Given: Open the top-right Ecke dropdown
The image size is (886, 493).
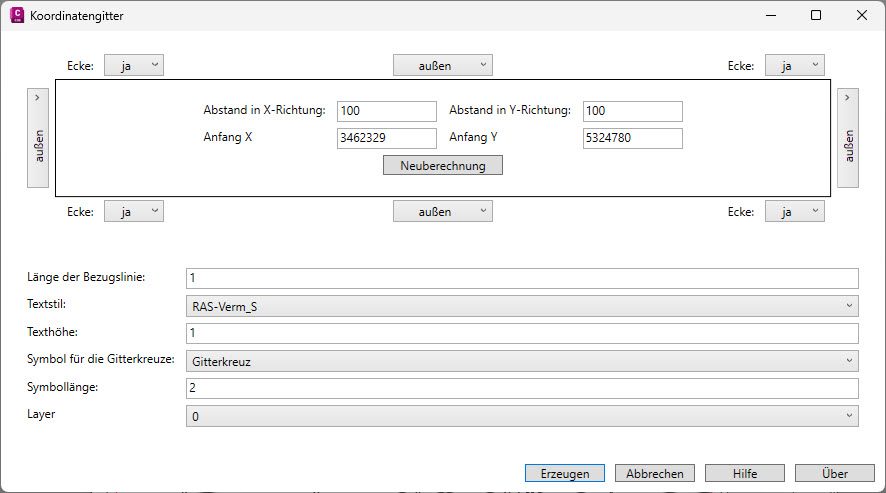Looking at the screenshot, I should pos(794,65).
